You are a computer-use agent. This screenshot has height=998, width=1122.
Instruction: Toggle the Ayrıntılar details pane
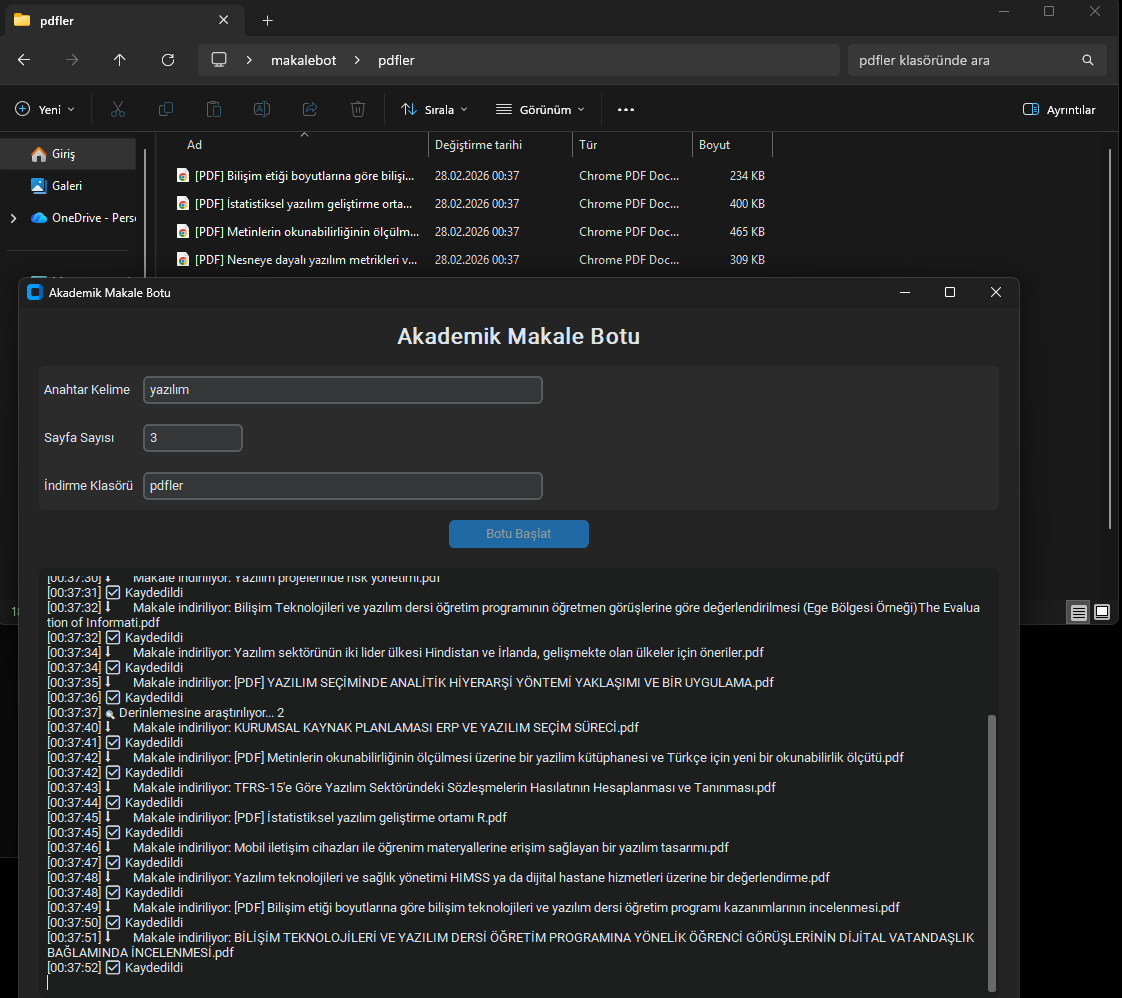tap(1059, 109)
